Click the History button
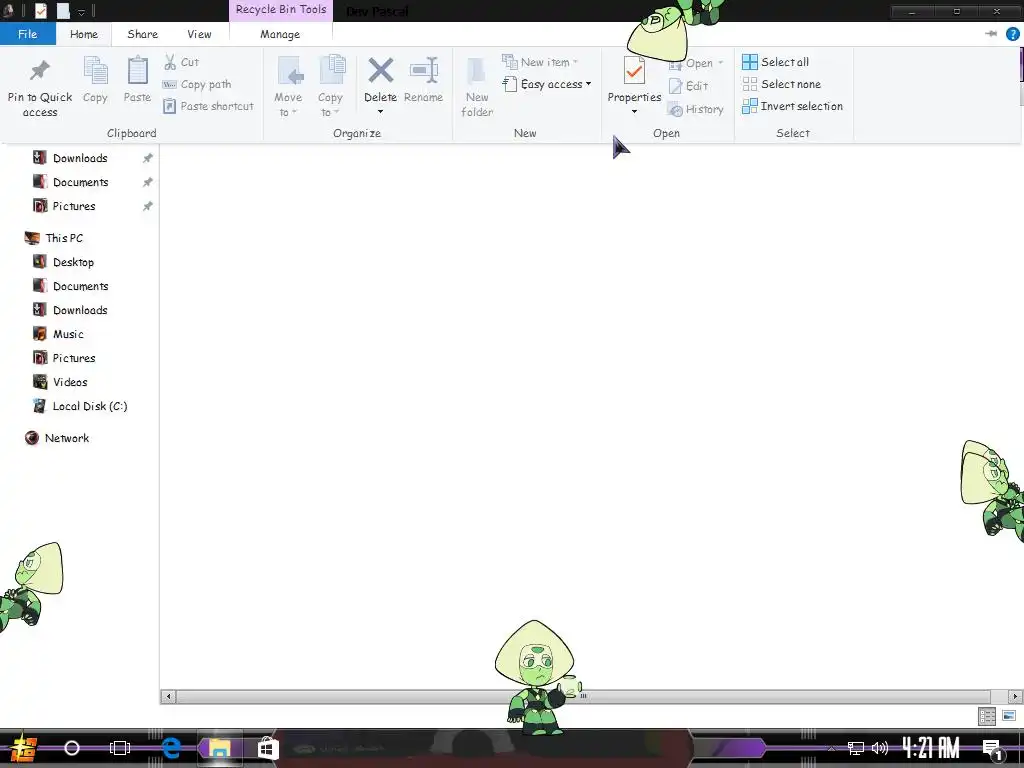 (x=696, y=109)
